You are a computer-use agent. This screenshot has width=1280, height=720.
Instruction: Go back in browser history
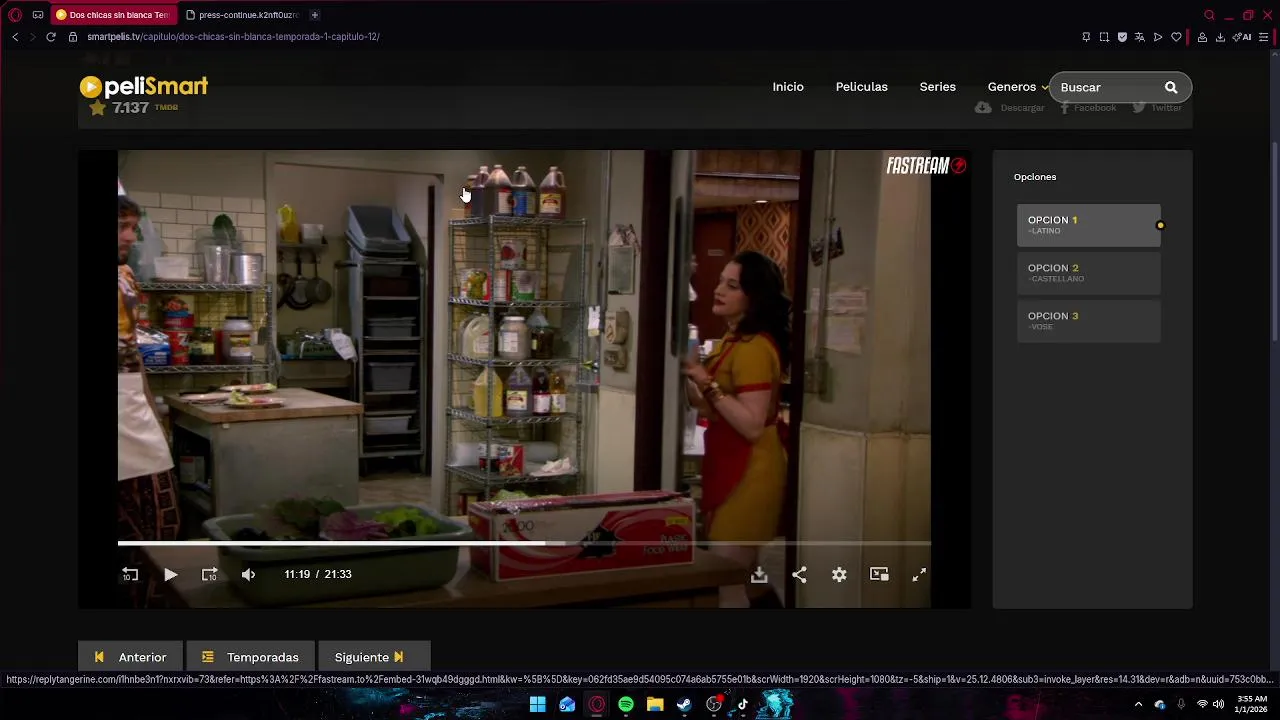(x=15, y=37)
